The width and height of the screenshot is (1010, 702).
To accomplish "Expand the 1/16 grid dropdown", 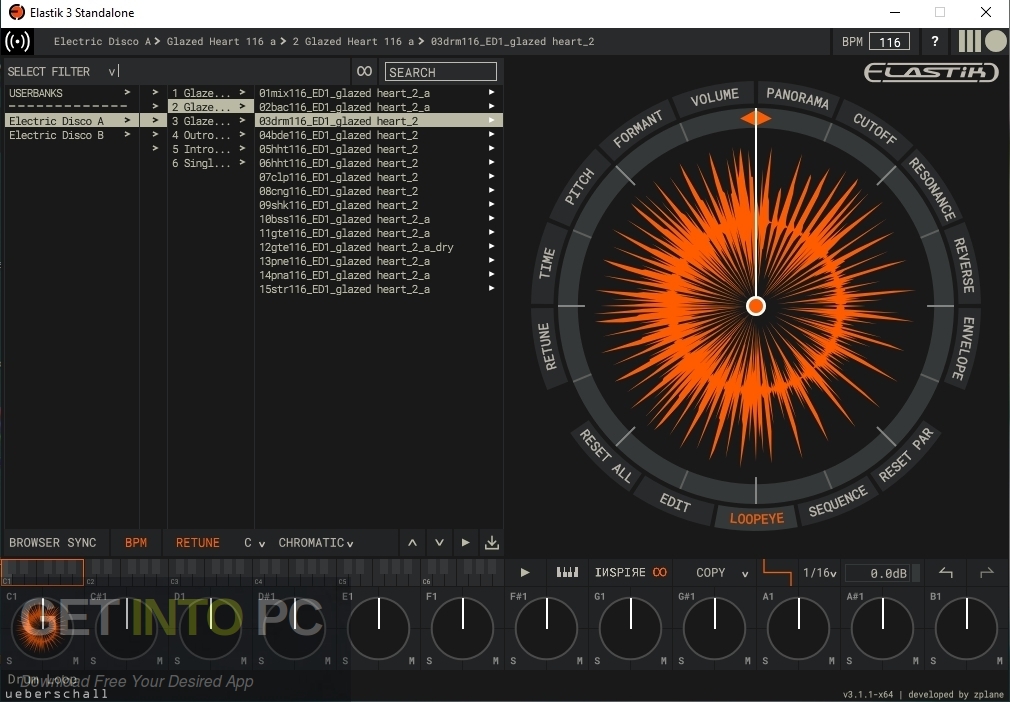I will point(819,573).
